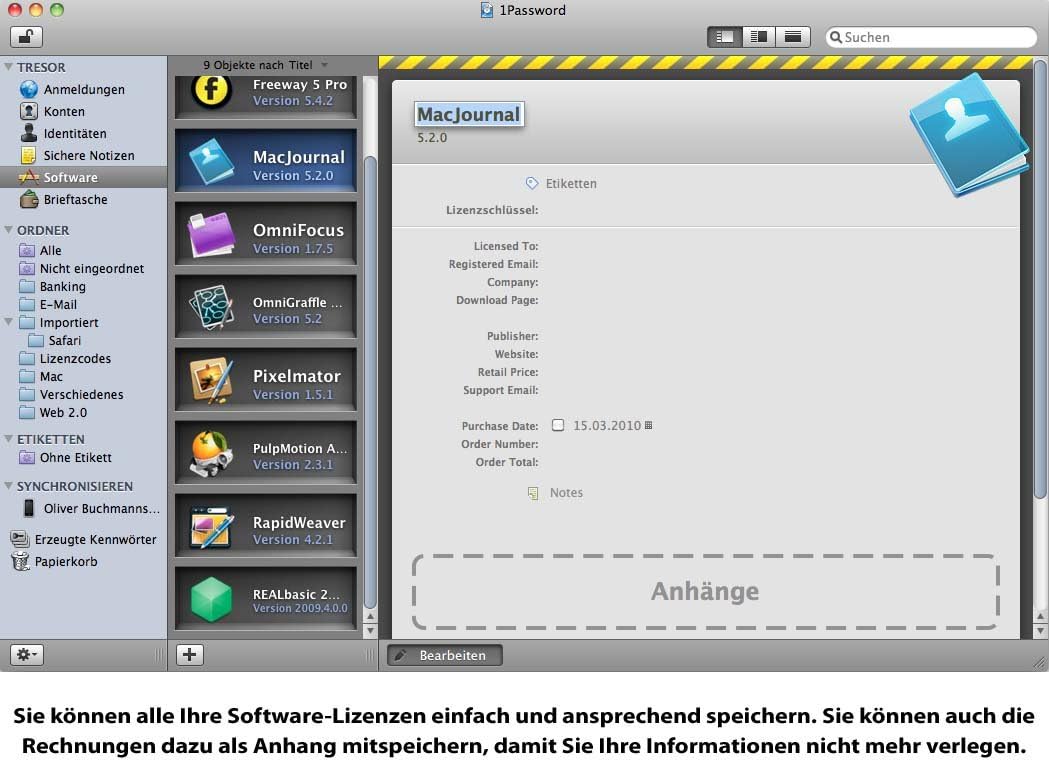Open the Papierkorb trash icon
The image size is (1049, 761).
click(21, 561)
